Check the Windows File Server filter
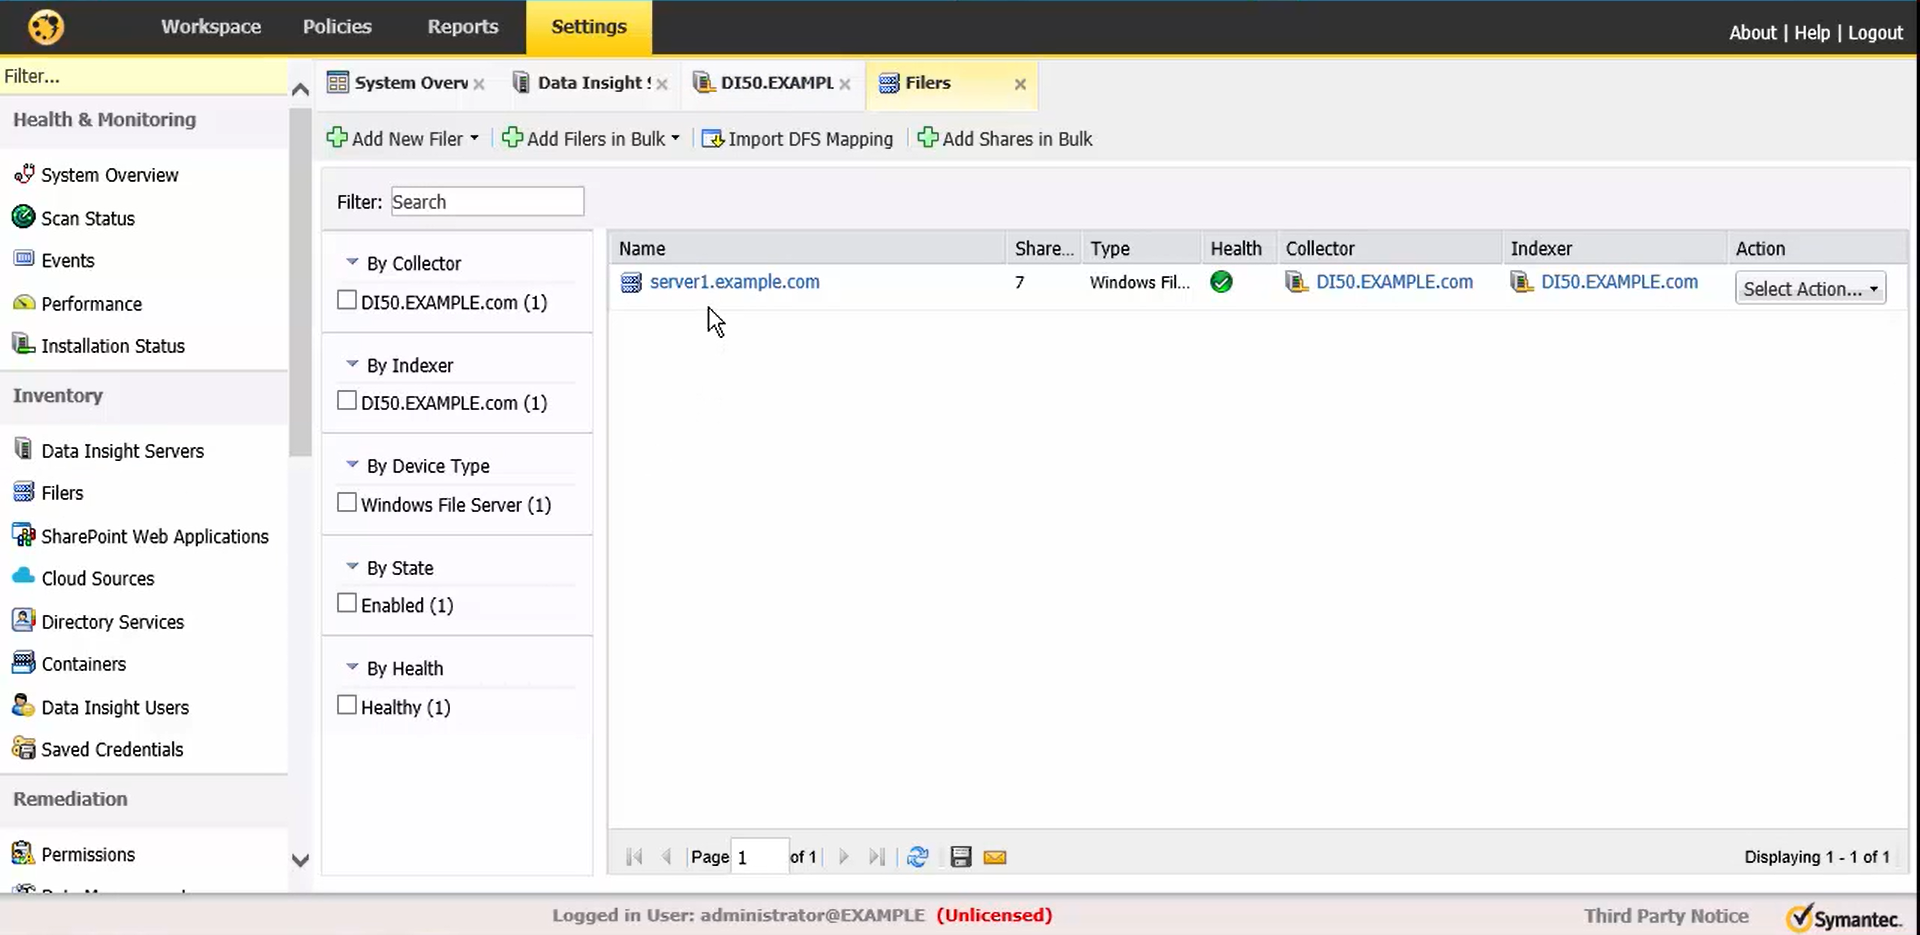1920x935 pixels. (x=347, y=503)
